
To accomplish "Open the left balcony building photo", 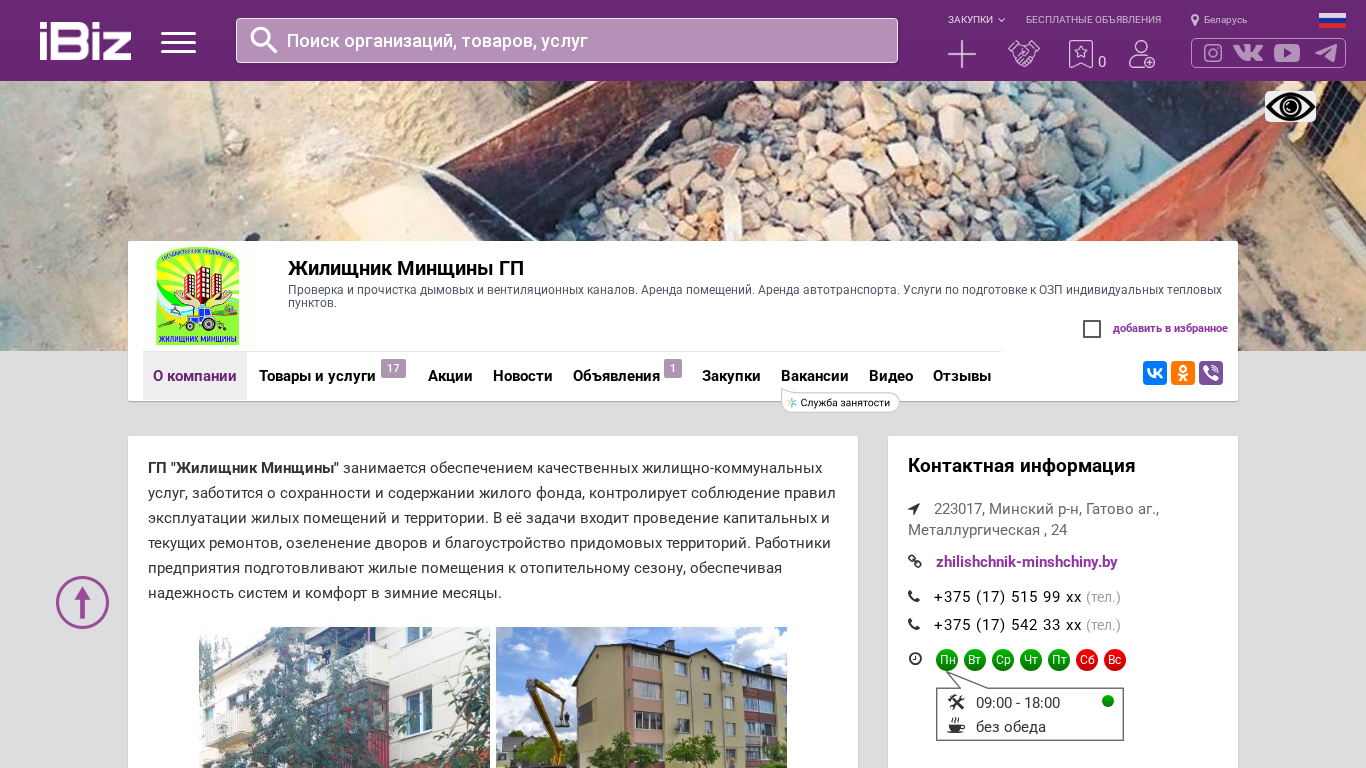I will pos(344,697).
